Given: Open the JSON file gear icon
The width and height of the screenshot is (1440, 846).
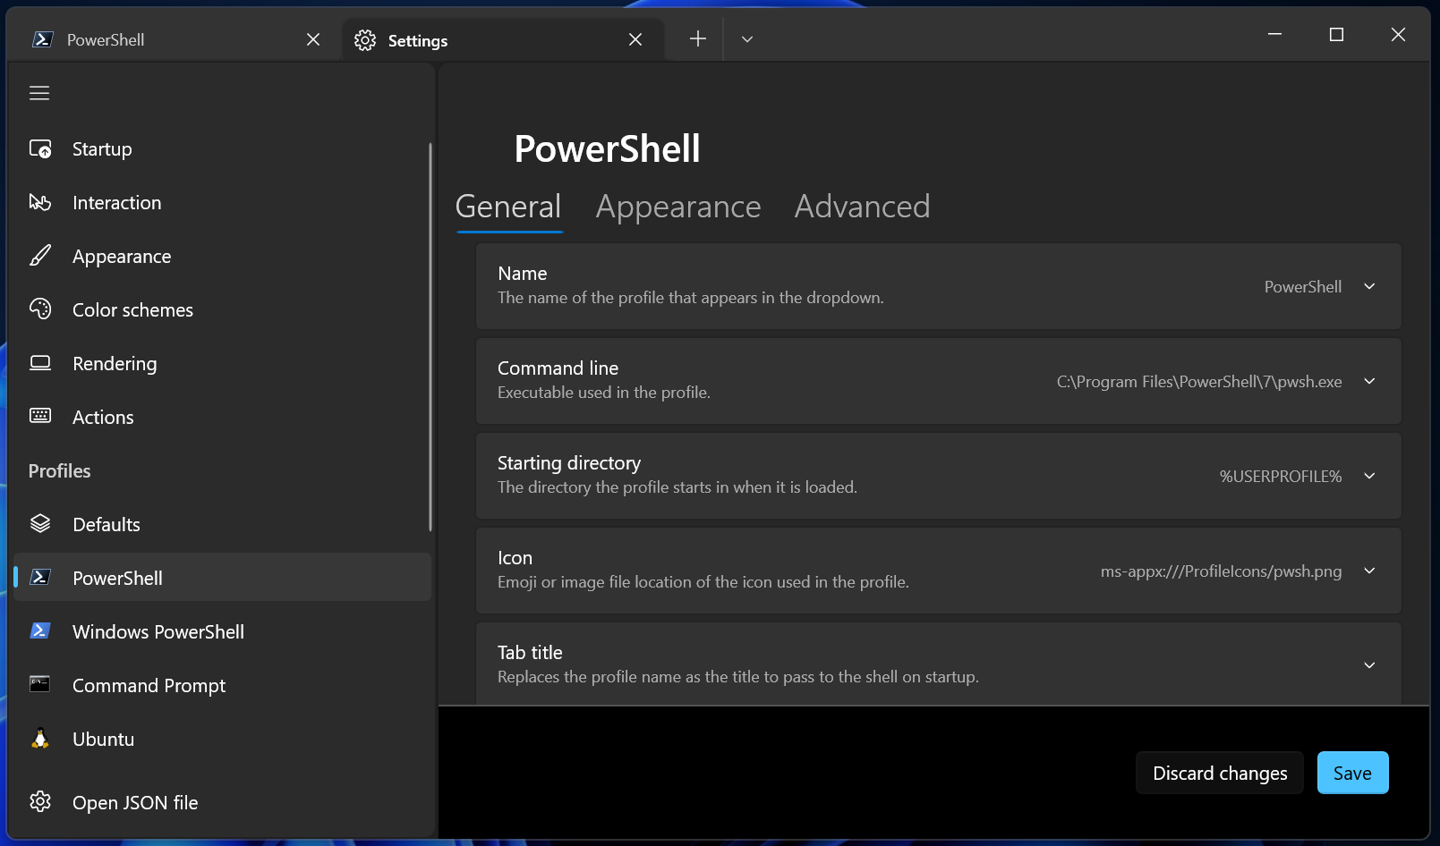Looking at the screenshot, I should (40, 802).
